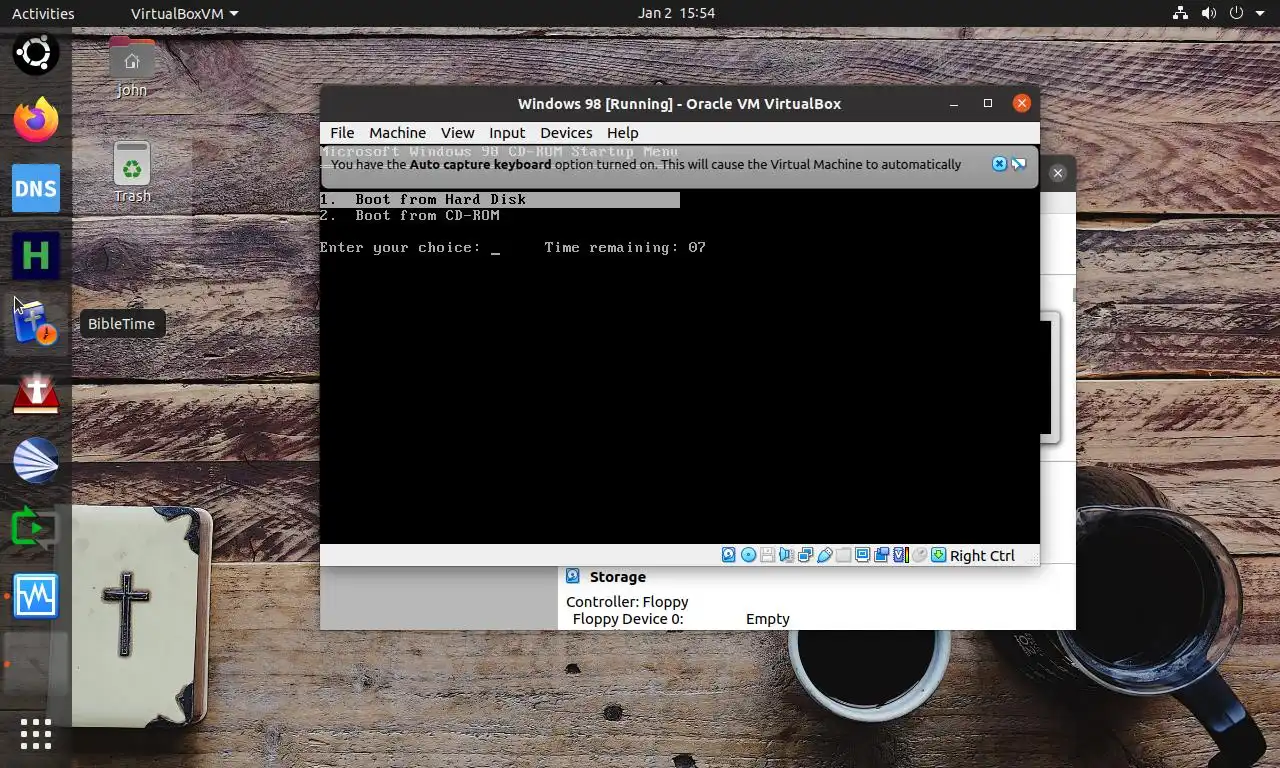Click the Windows 98 VirtualBox window title bar
Image resolution: width=1280 pixels, height=768 pixels.
[x=679, y=103]
